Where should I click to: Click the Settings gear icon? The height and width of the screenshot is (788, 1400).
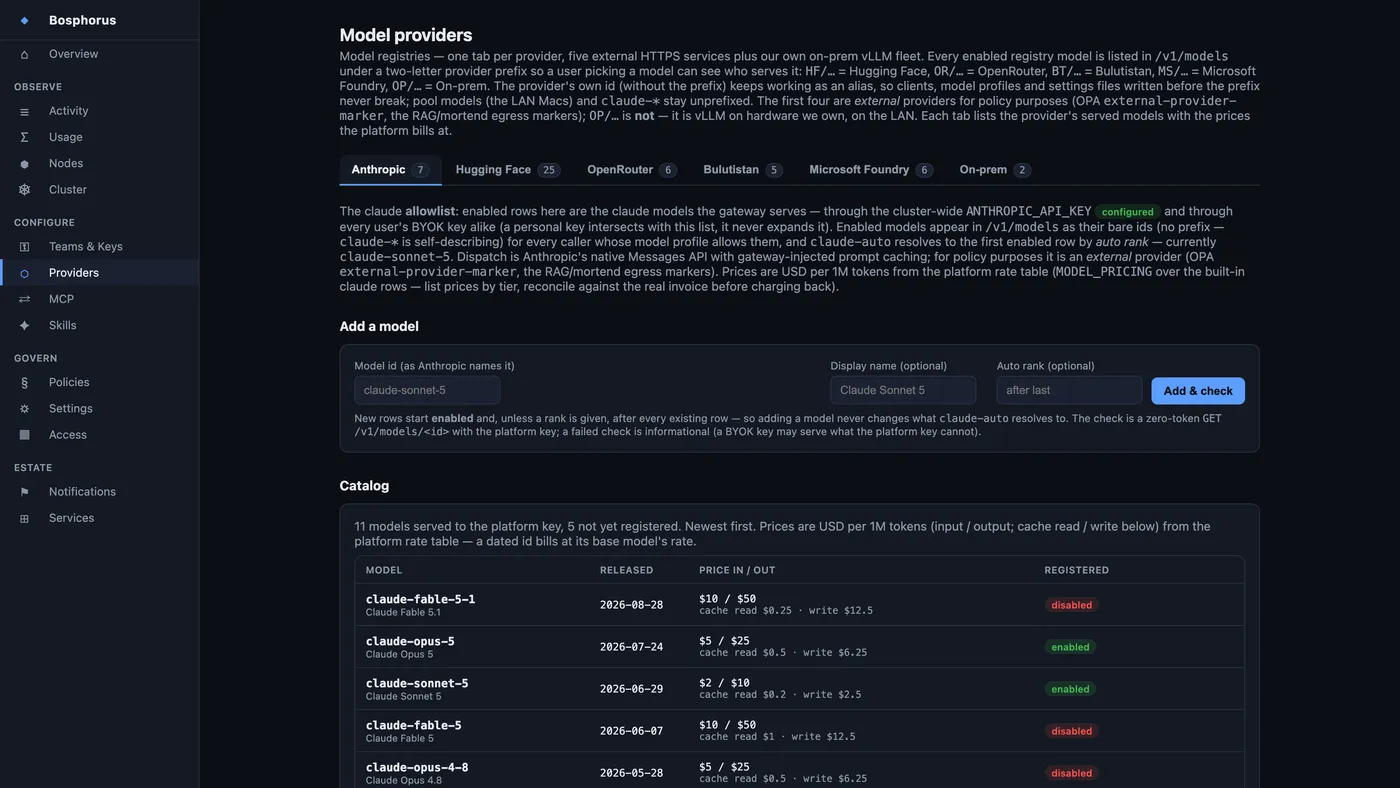(x=24, y=408)
